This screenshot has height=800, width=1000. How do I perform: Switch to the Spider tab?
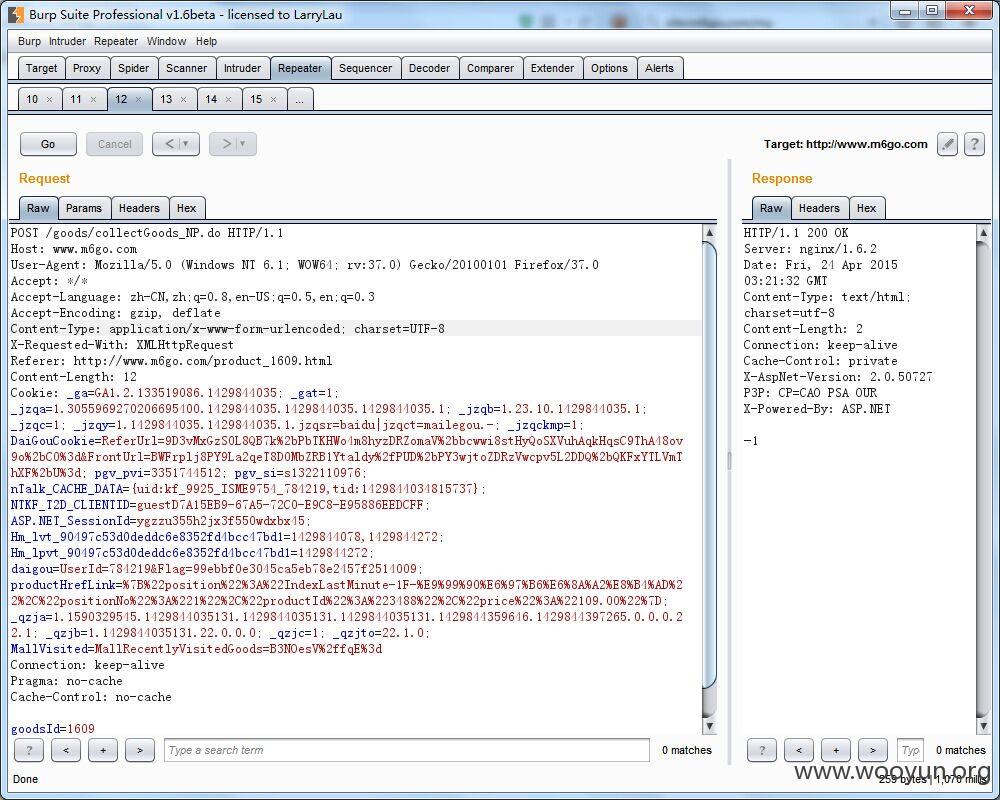(x=133, y=68)
